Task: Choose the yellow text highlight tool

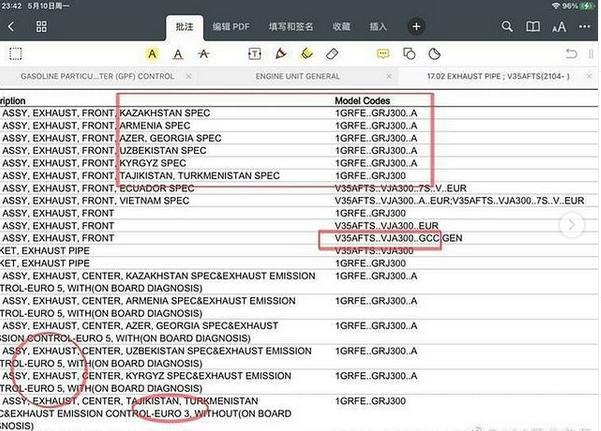Action: (152, 53)
